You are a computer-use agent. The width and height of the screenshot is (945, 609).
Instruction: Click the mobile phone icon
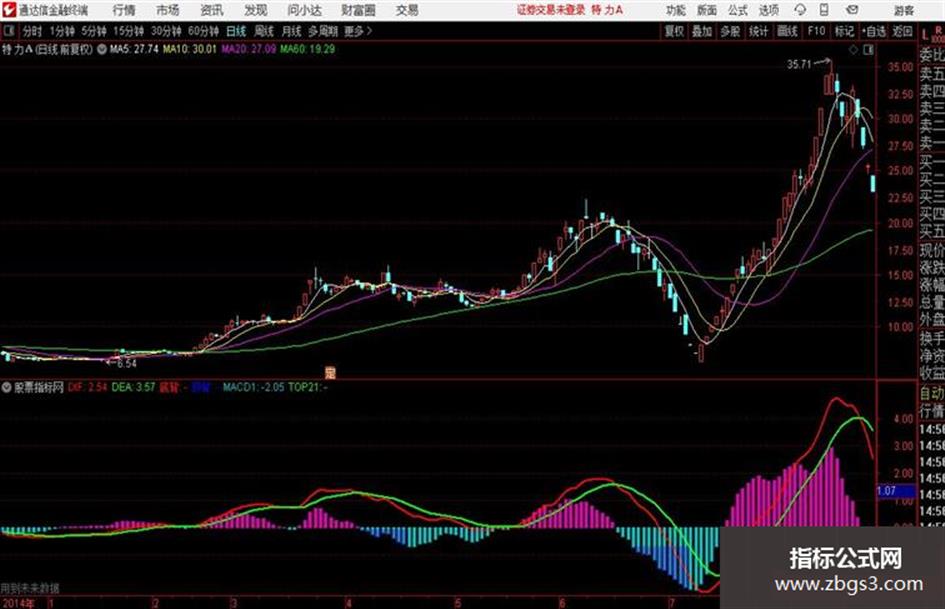[824, 10]
